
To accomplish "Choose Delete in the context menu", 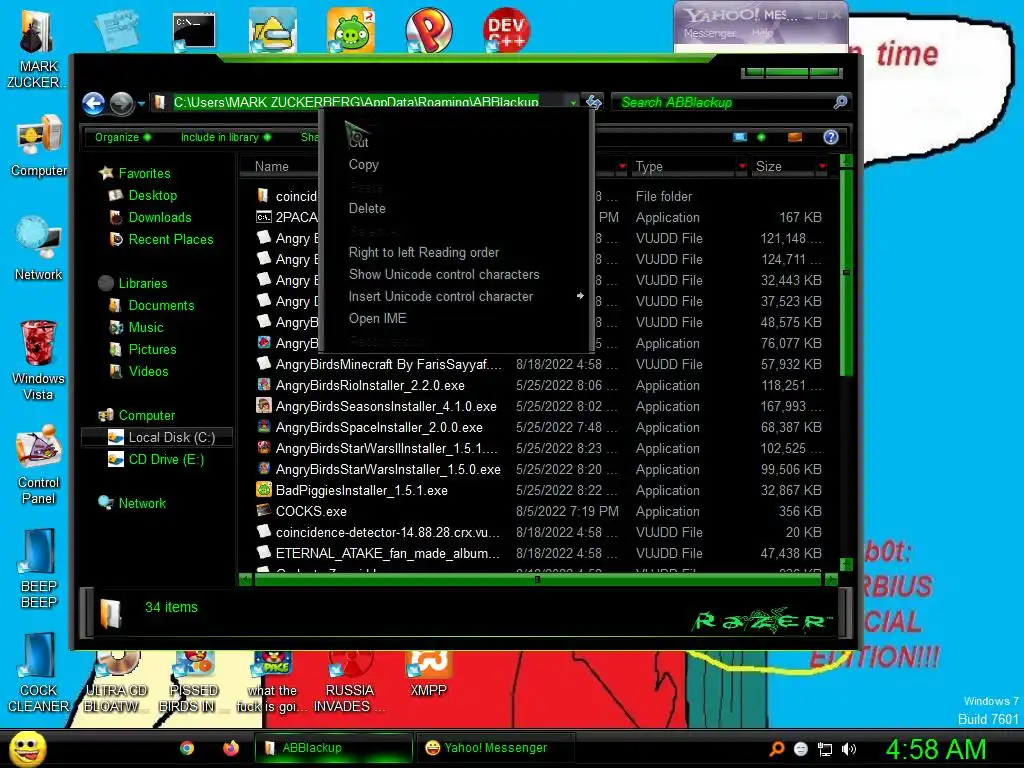I will click(x=367, y=208).
